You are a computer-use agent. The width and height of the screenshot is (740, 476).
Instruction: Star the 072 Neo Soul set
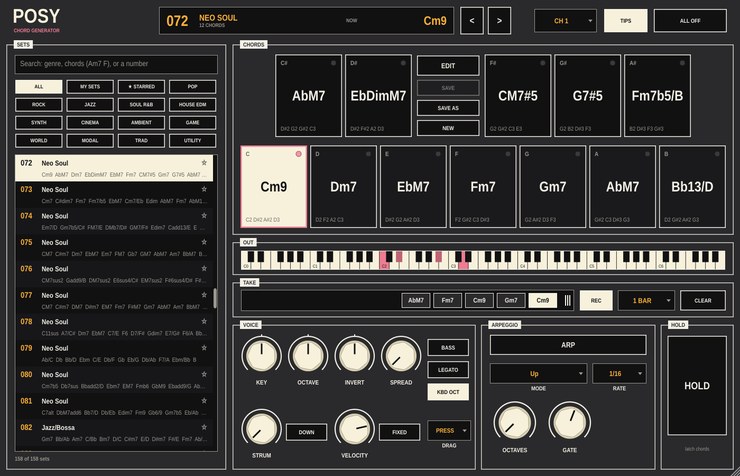[x=204, y=163]
